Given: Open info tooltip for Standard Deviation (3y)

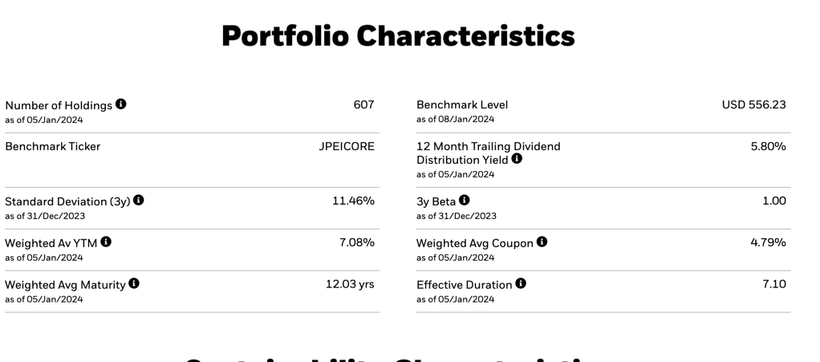Looking at the screenshot, I should click(x=139, y=200).
